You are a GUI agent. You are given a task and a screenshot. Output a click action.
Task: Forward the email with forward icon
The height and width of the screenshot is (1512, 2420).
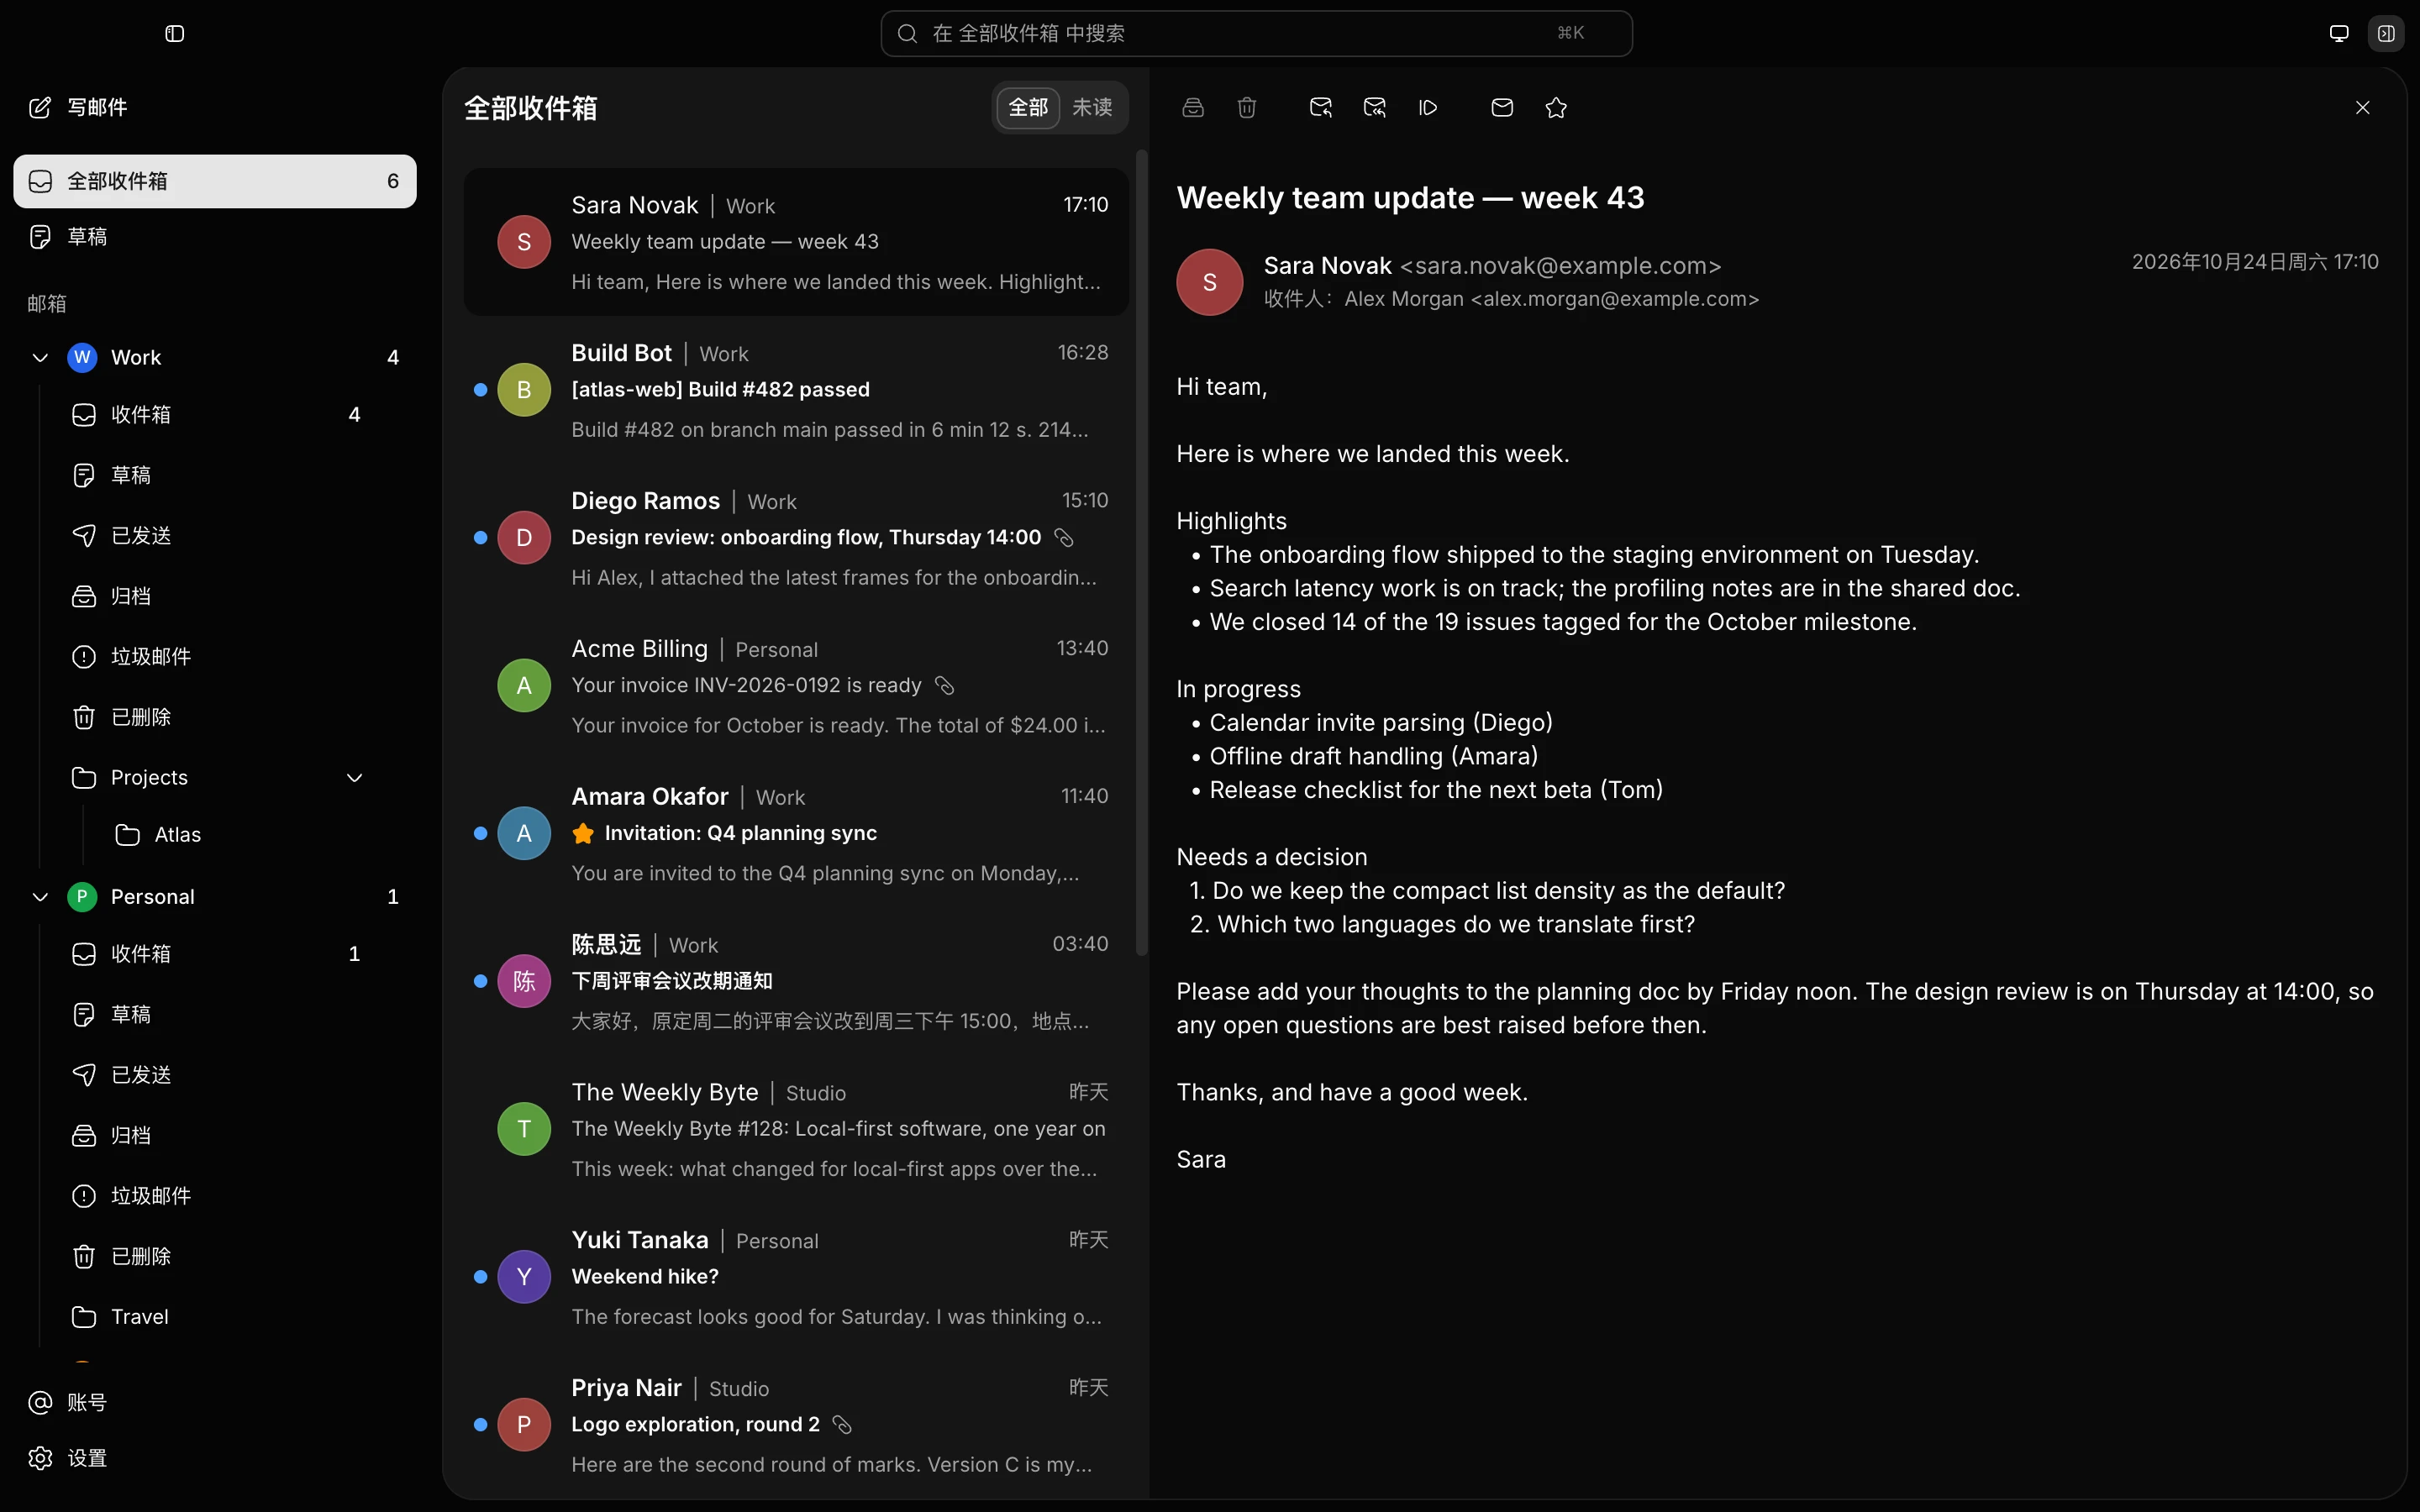coord(1428,108)
